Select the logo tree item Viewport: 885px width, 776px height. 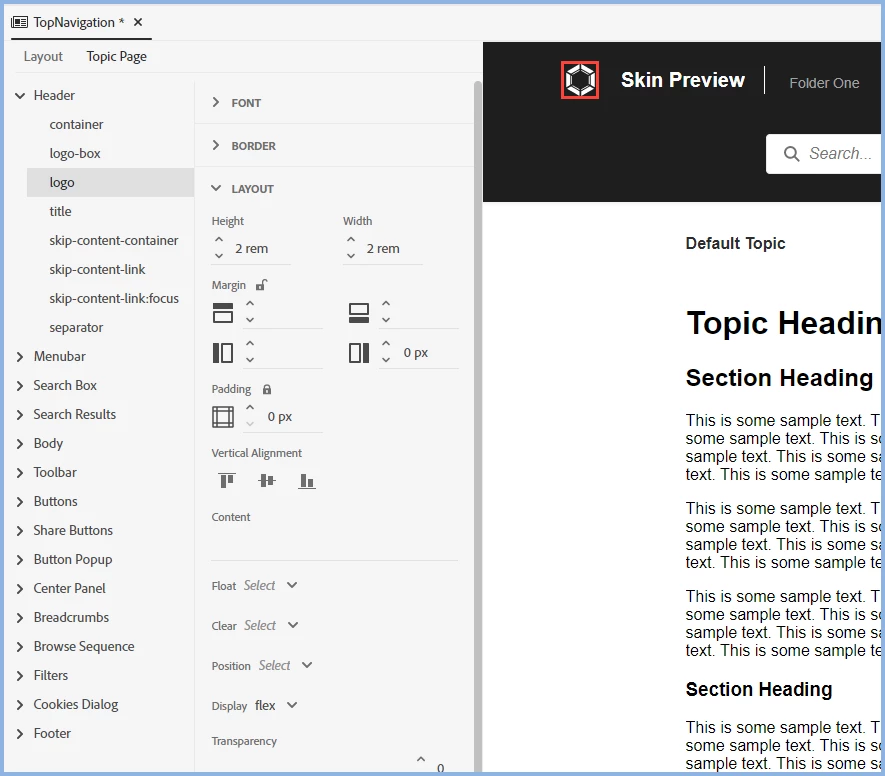[x=110, y=182]
